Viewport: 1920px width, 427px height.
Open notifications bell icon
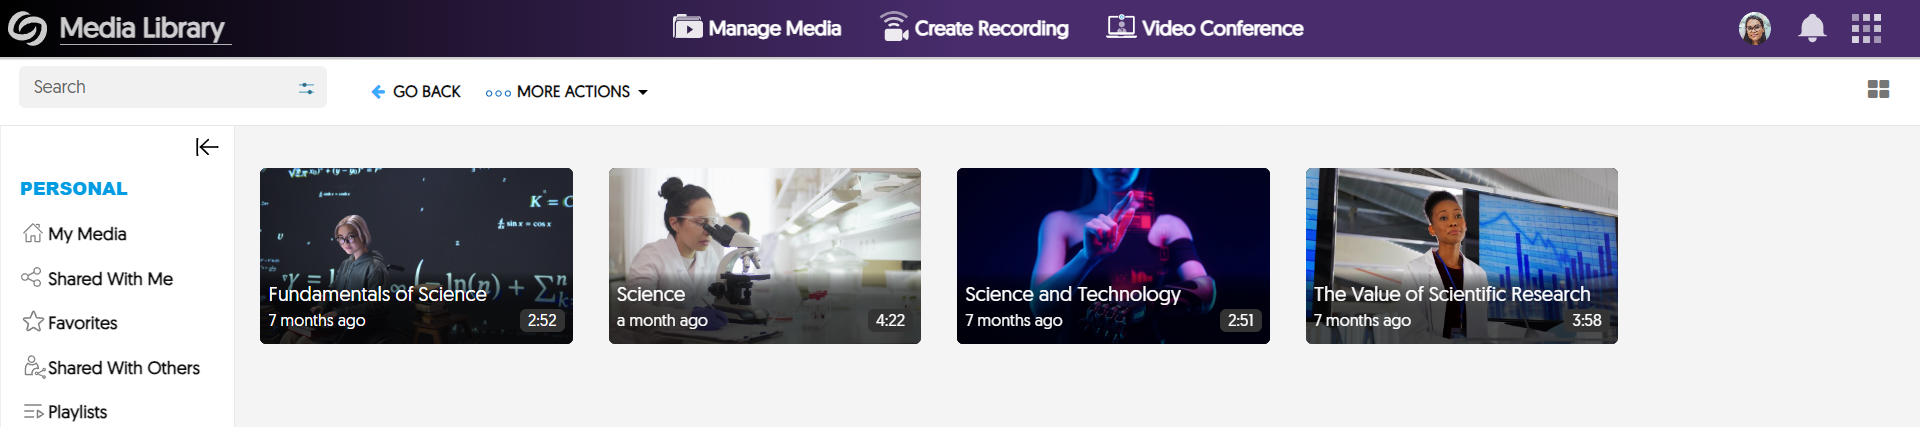(x=1812, y=28)
